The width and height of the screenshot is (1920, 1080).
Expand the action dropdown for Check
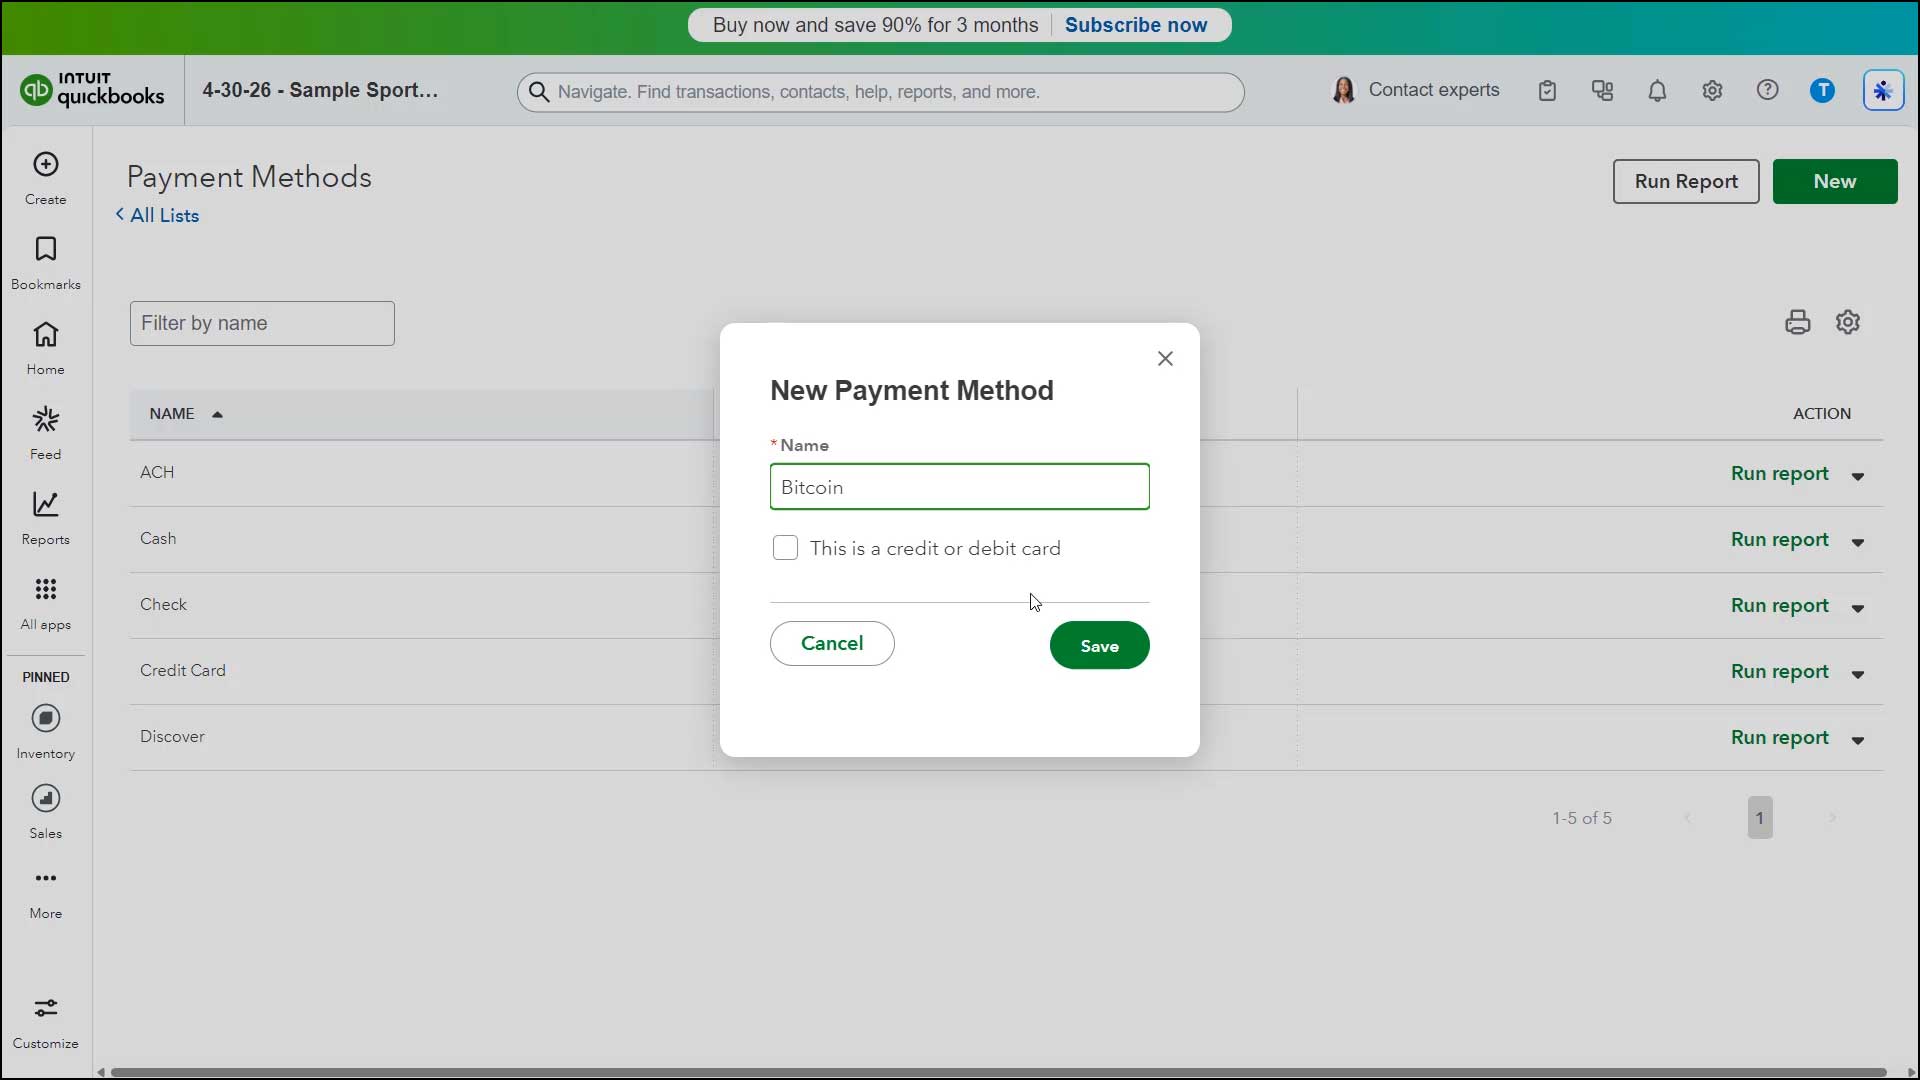tap(1858, 608)
